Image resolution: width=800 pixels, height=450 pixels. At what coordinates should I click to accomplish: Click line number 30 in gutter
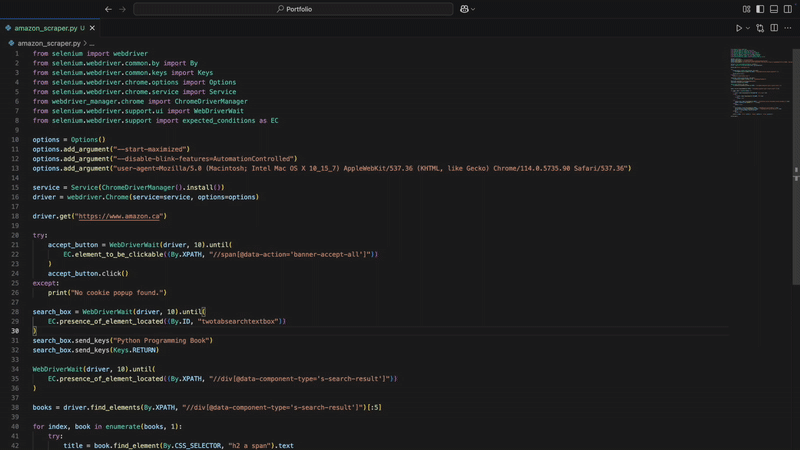pos(15,331)
